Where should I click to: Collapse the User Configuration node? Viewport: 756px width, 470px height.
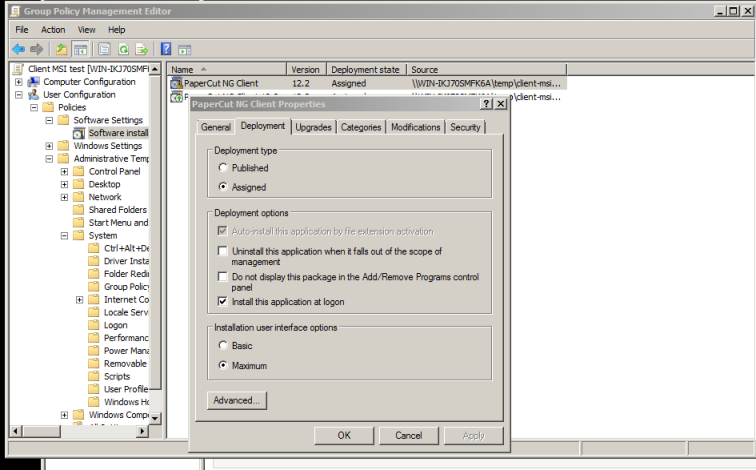[x=19, y=94]
